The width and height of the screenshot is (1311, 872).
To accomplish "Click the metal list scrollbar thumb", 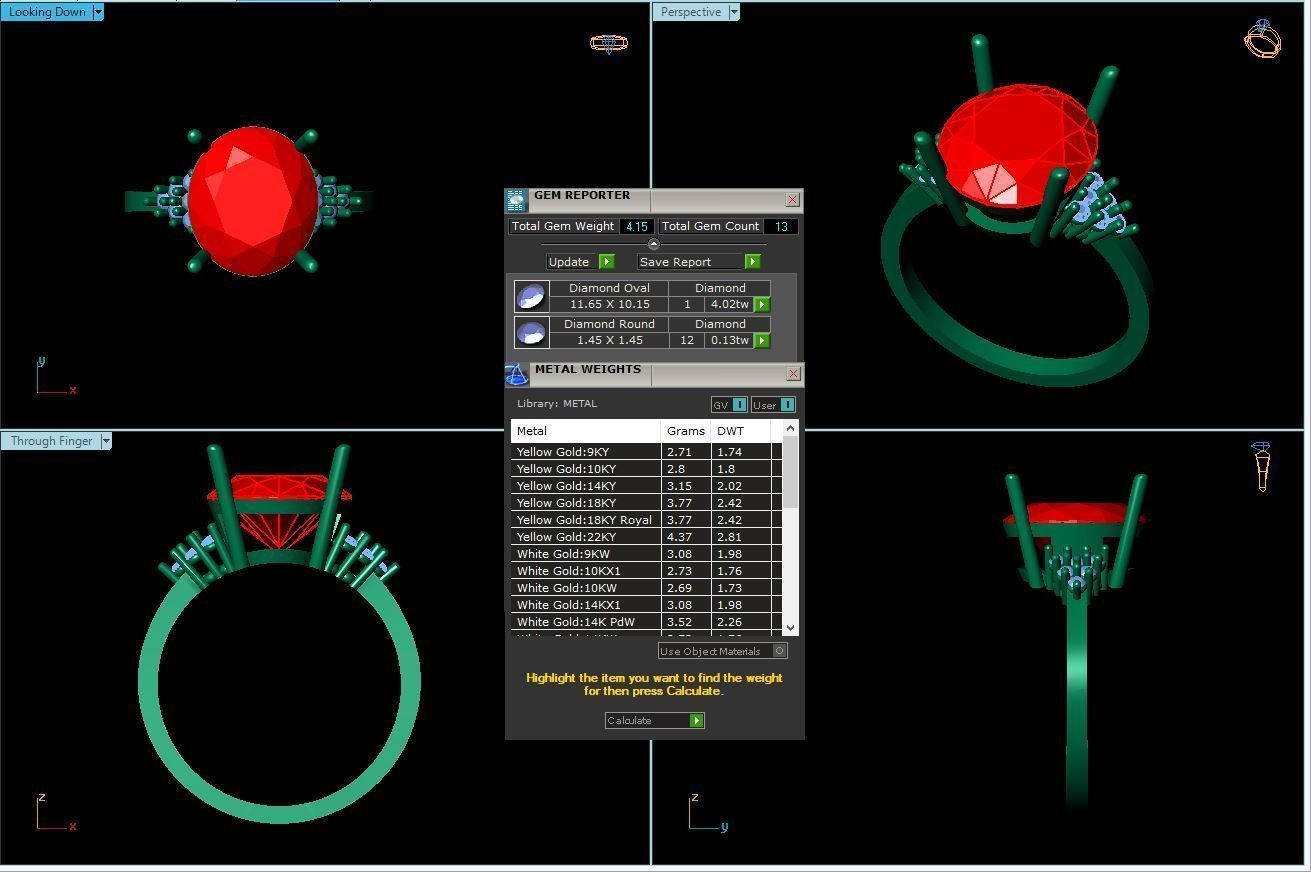I will click(791, 472).
